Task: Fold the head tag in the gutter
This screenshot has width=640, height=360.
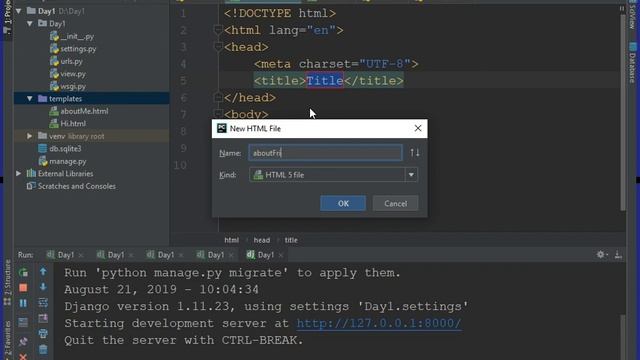Action: pos(218,47)
